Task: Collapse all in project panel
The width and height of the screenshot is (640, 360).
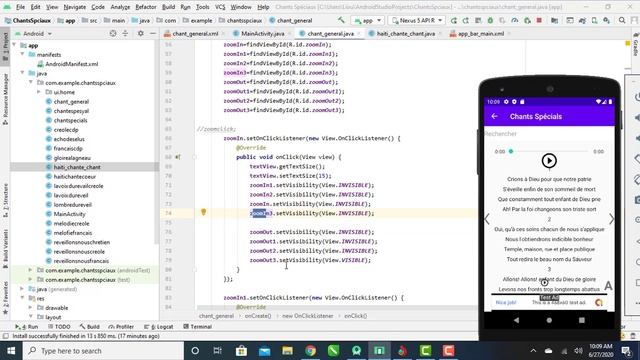Action: pyautogui.click(x=125, y=33)
